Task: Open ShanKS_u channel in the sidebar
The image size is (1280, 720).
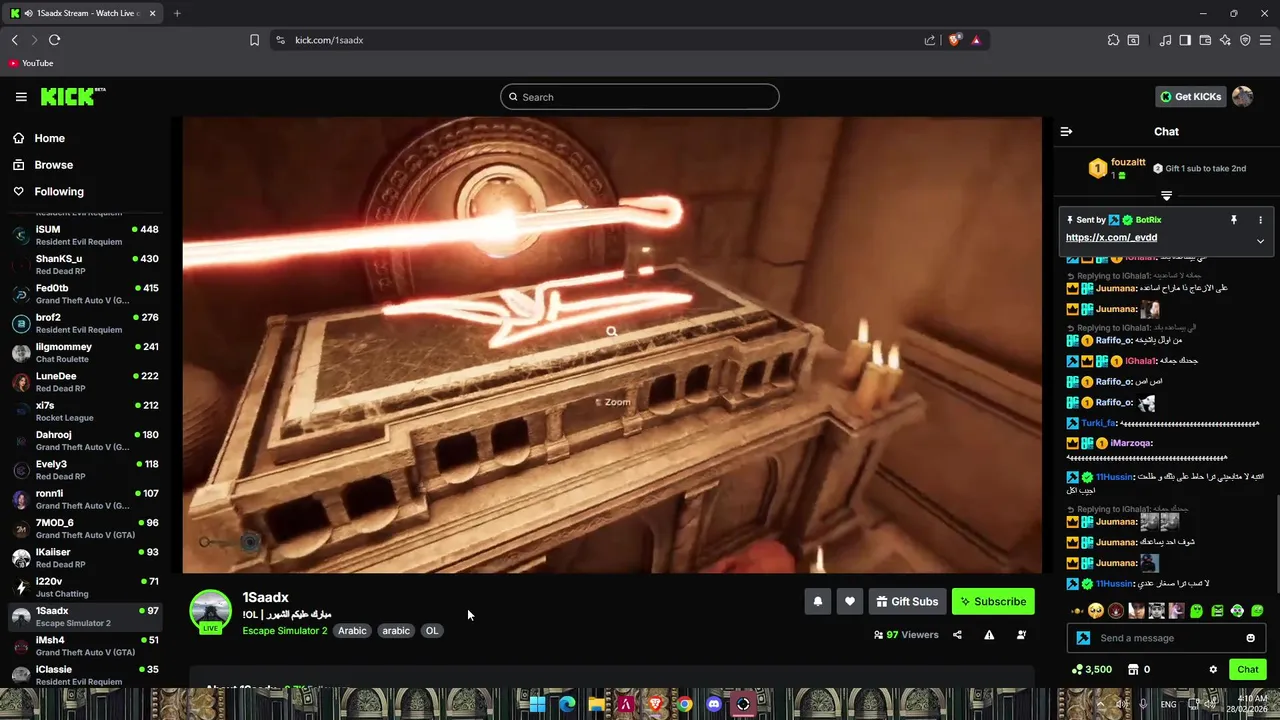Action: pyautogui.click(x=86, y=264)
